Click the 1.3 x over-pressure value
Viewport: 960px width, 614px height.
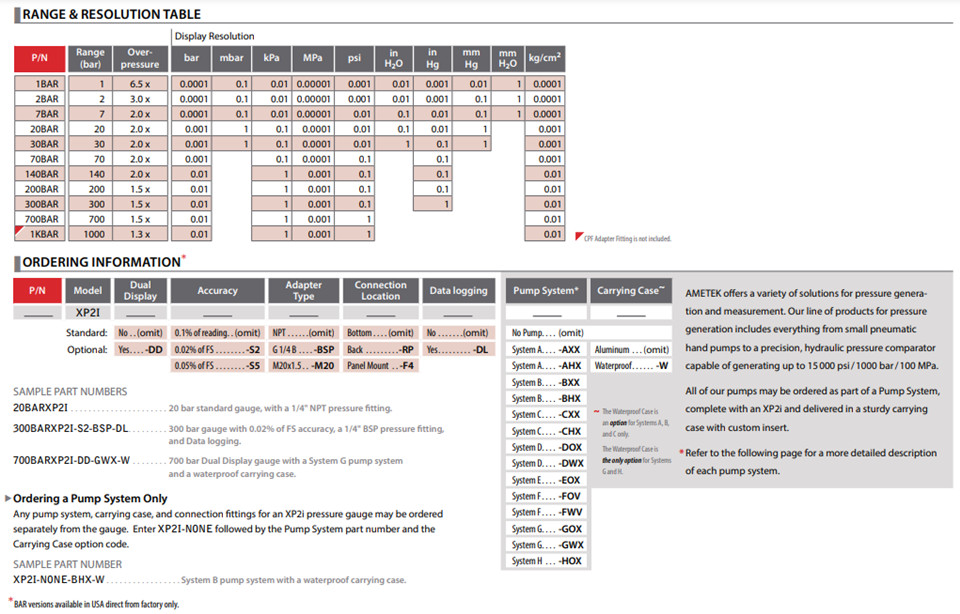[x=141, y=234]
